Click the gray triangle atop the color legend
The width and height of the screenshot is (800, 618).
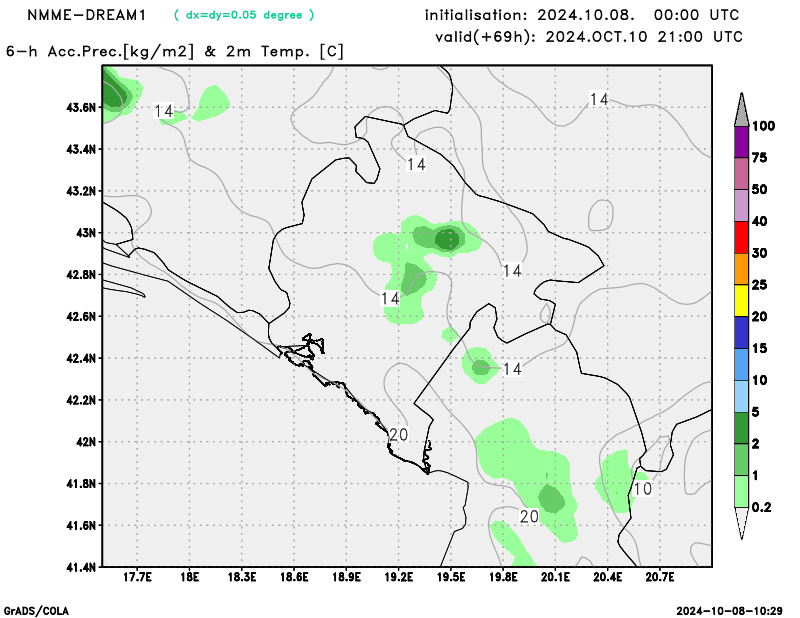point(741,110)
